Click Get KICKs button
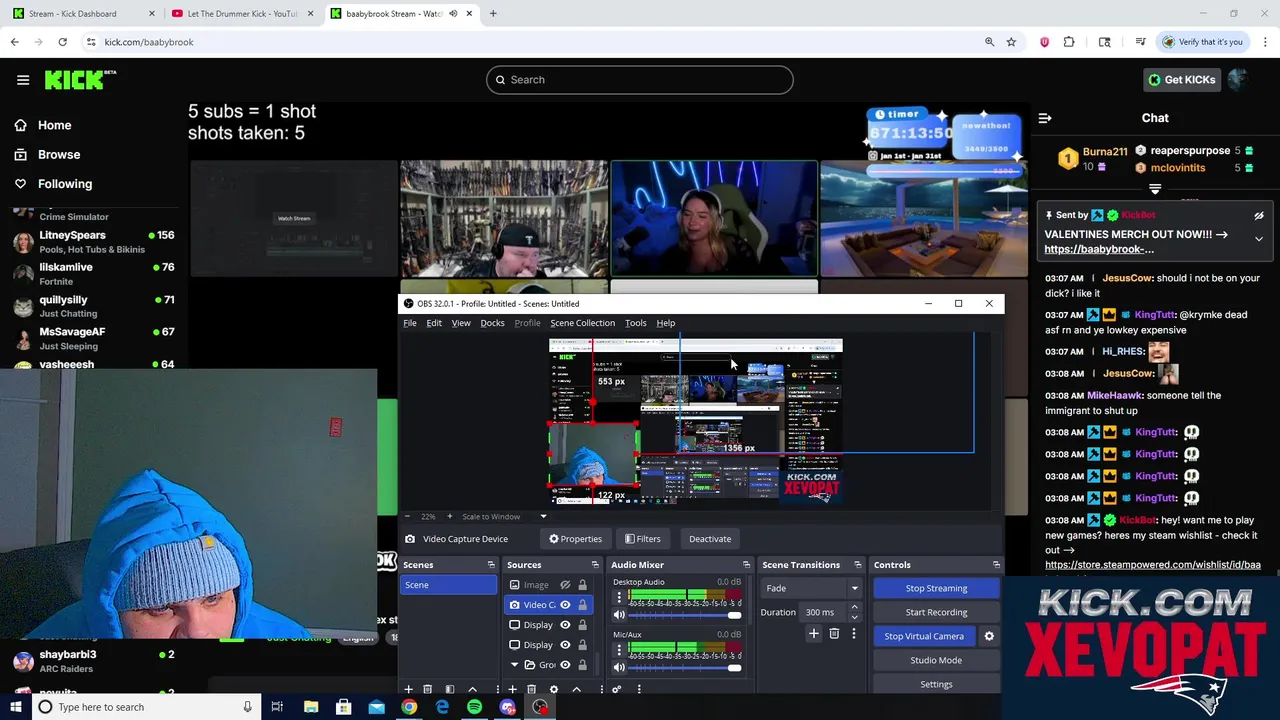 (x=1181, y=80)
